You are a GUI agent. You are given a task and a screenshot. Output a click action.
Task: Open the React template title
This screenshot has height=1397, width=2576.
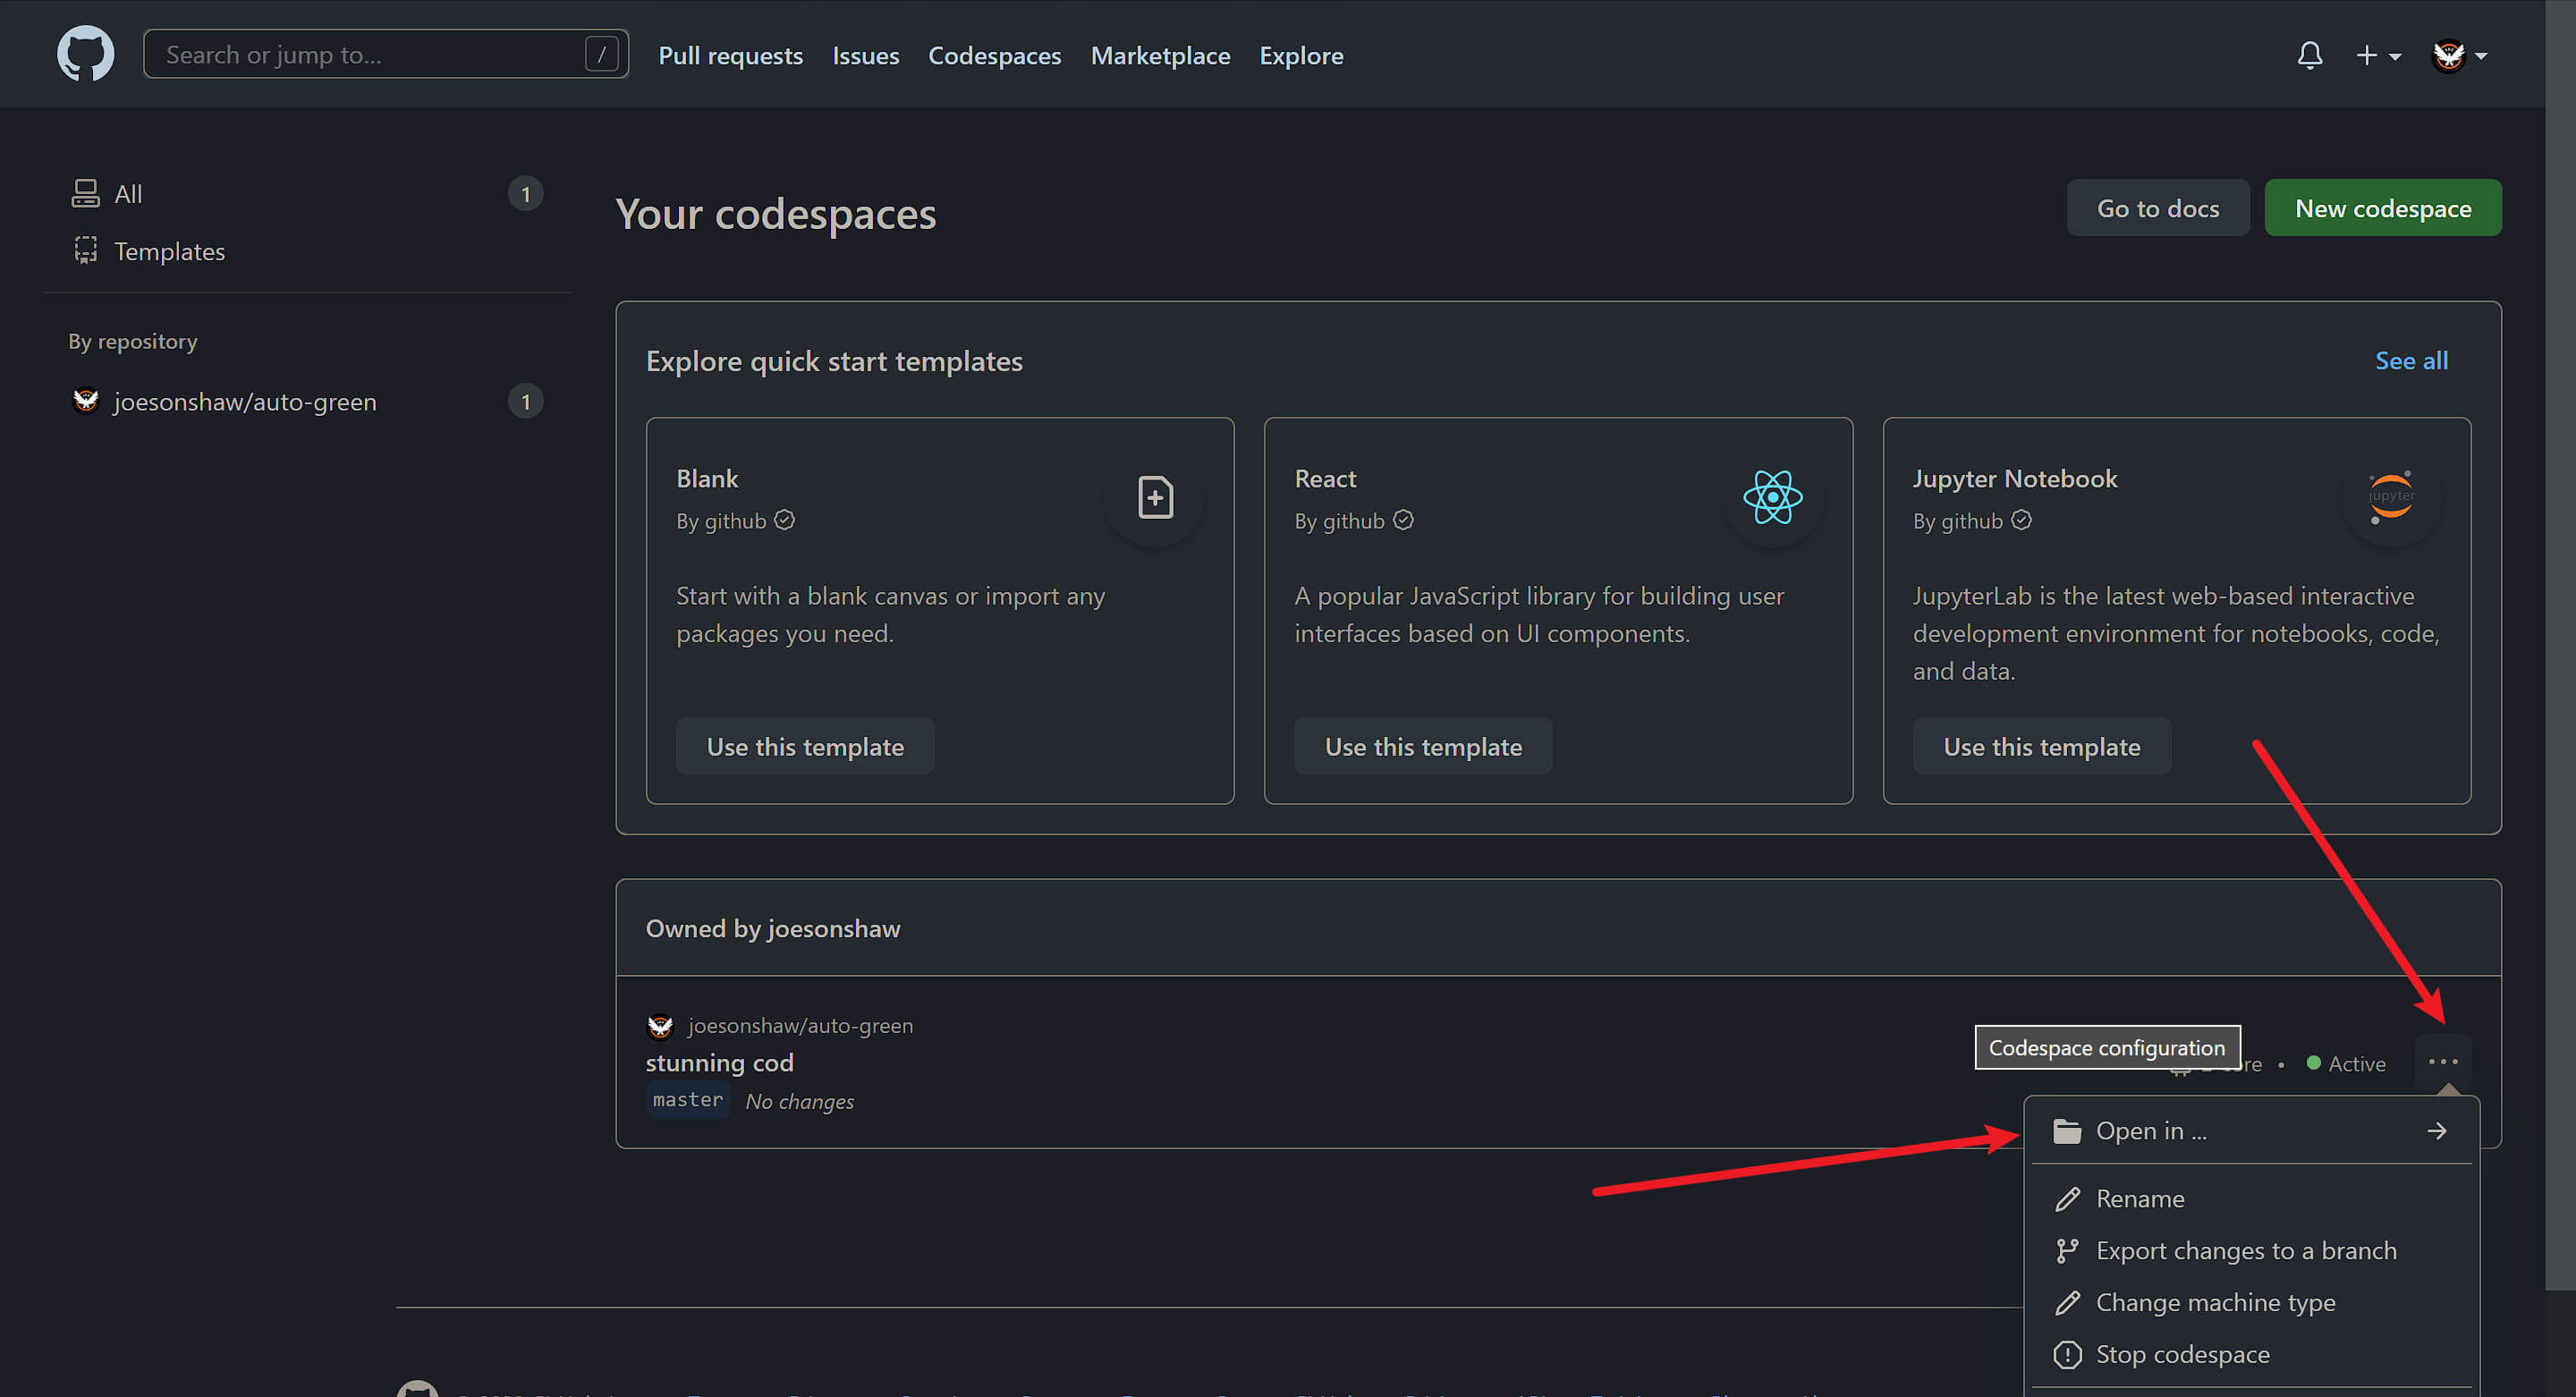pyautogui.click(x=1325, y=478)
